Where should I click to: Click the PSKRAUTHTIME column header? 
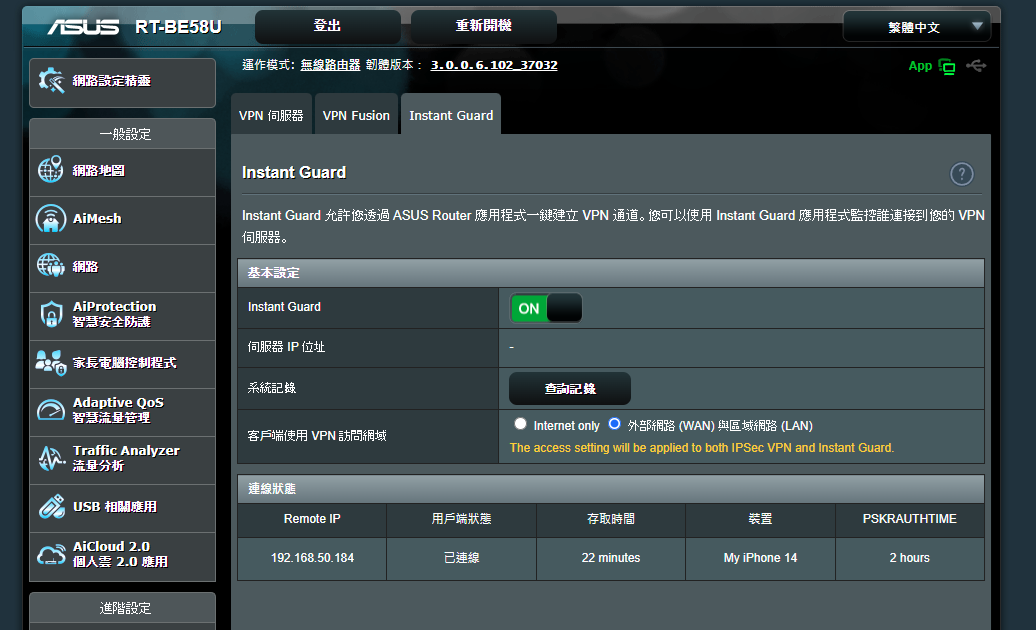tap(910, 519)
